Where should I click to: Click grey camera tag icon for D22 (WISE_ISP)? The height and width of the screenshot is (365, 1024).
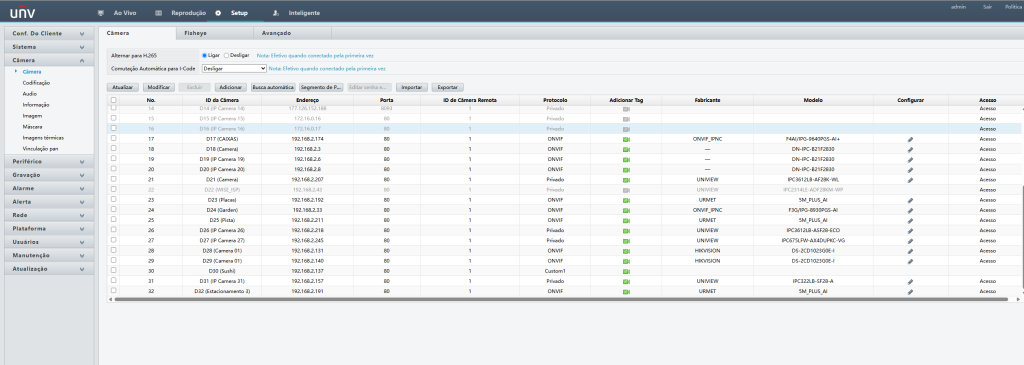coord(626,190)
